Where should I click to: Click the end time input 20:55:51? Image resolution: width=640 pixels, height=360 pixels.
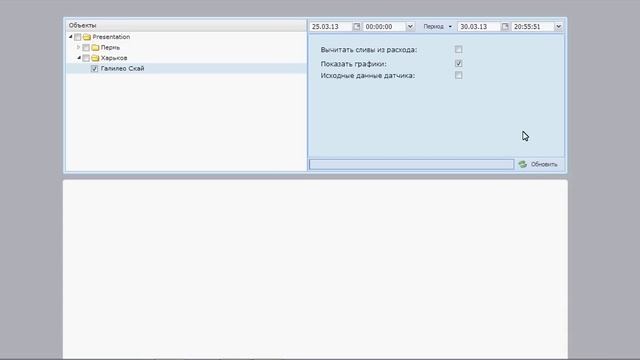click(533, 27)
